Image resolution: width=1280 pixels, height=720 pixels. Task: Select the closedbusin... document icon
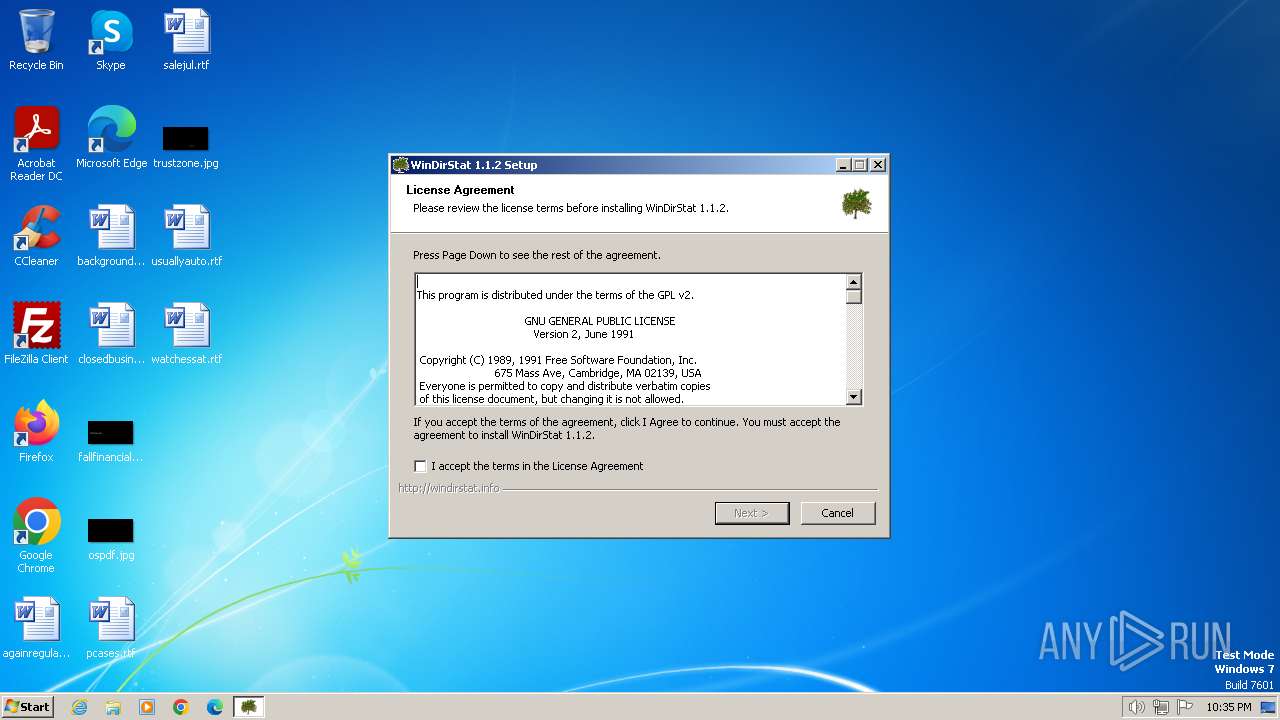pyautogui.click(x=111, y=334)
